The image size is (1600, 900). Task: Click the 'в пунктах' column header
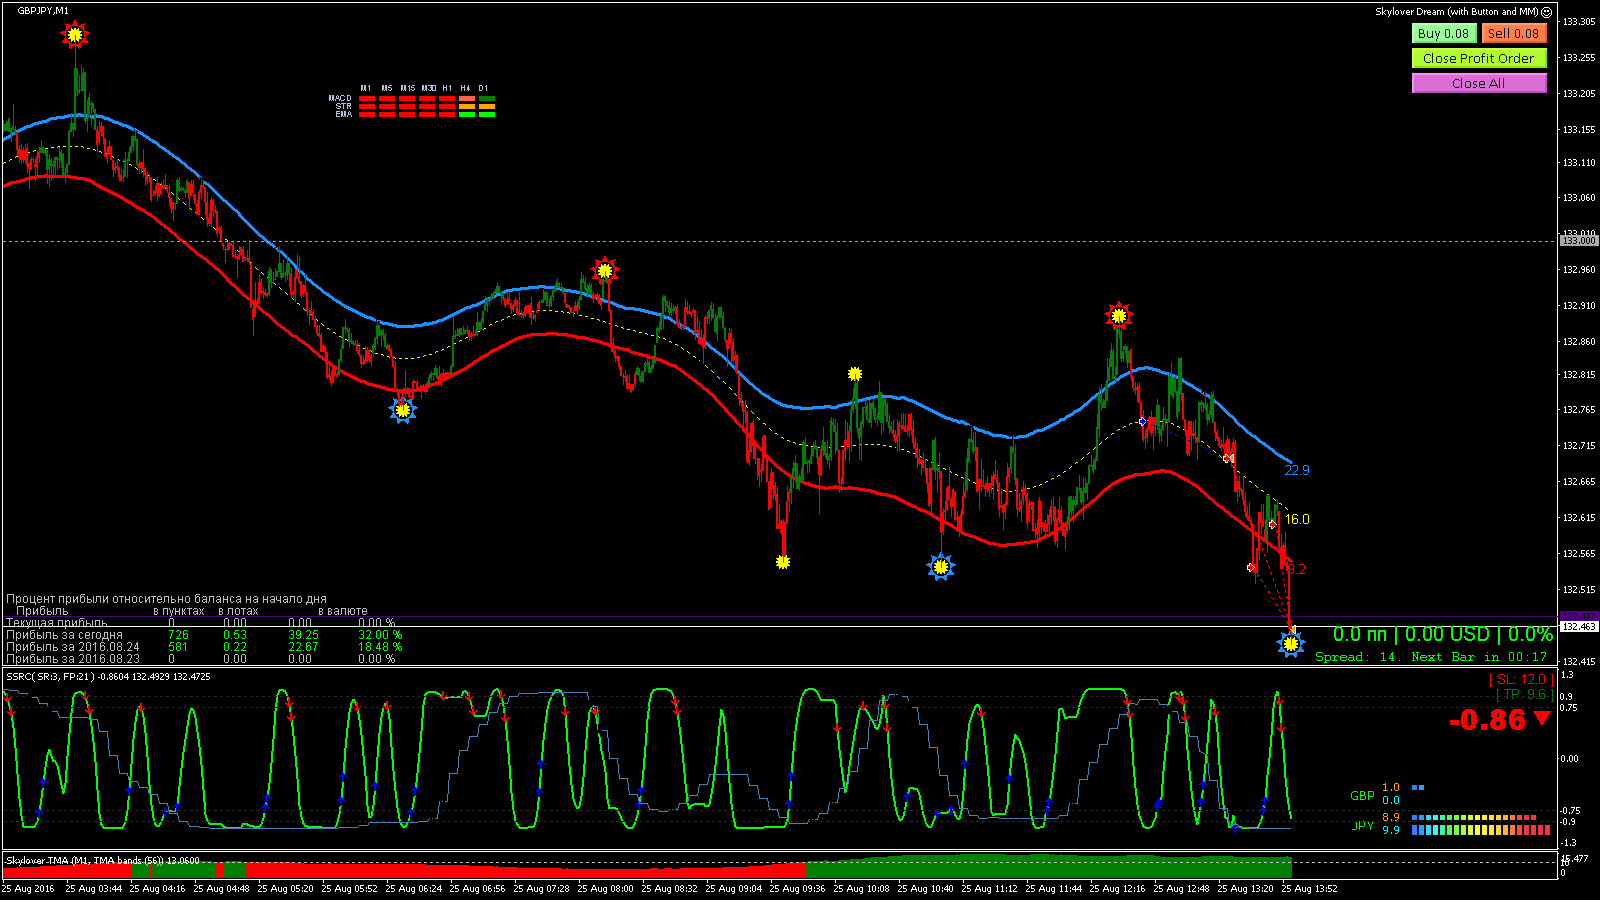(179, 611)
